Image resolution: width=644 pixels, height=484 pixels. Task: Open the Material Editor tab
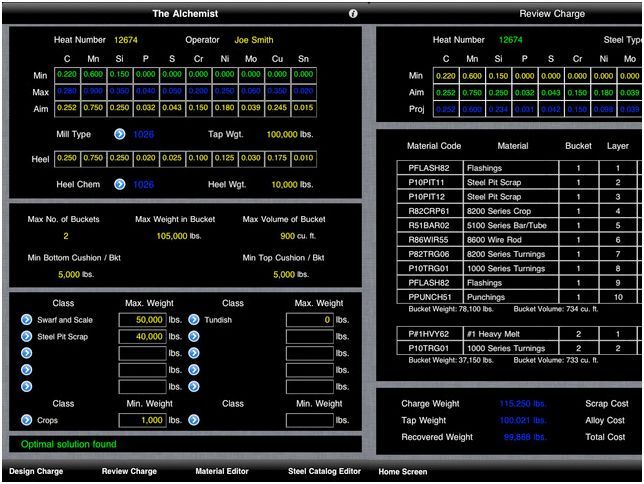(x=223, y=471)
